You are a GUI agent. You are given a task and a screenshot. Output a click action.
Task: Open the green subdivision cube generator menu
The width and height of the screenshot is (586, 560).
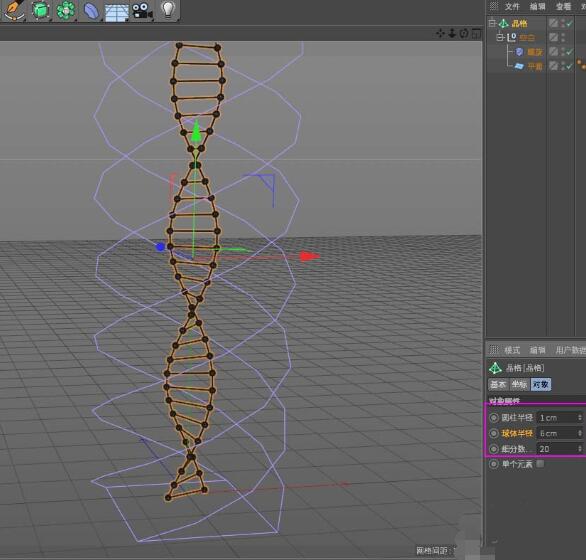40,10
